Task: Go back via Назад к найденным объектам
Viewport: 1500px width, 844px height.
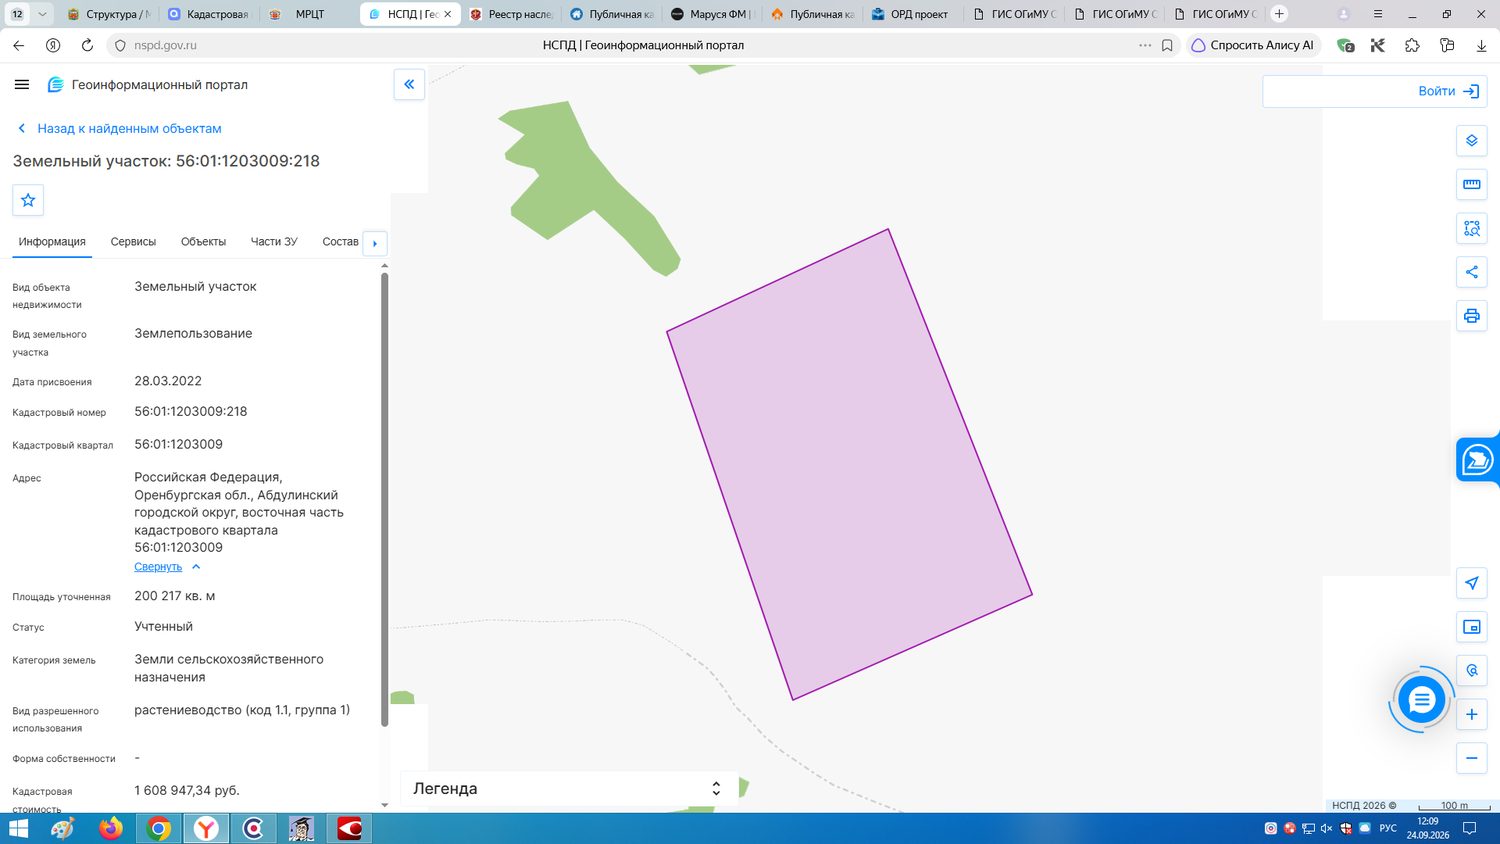Action: pos(120,128)
